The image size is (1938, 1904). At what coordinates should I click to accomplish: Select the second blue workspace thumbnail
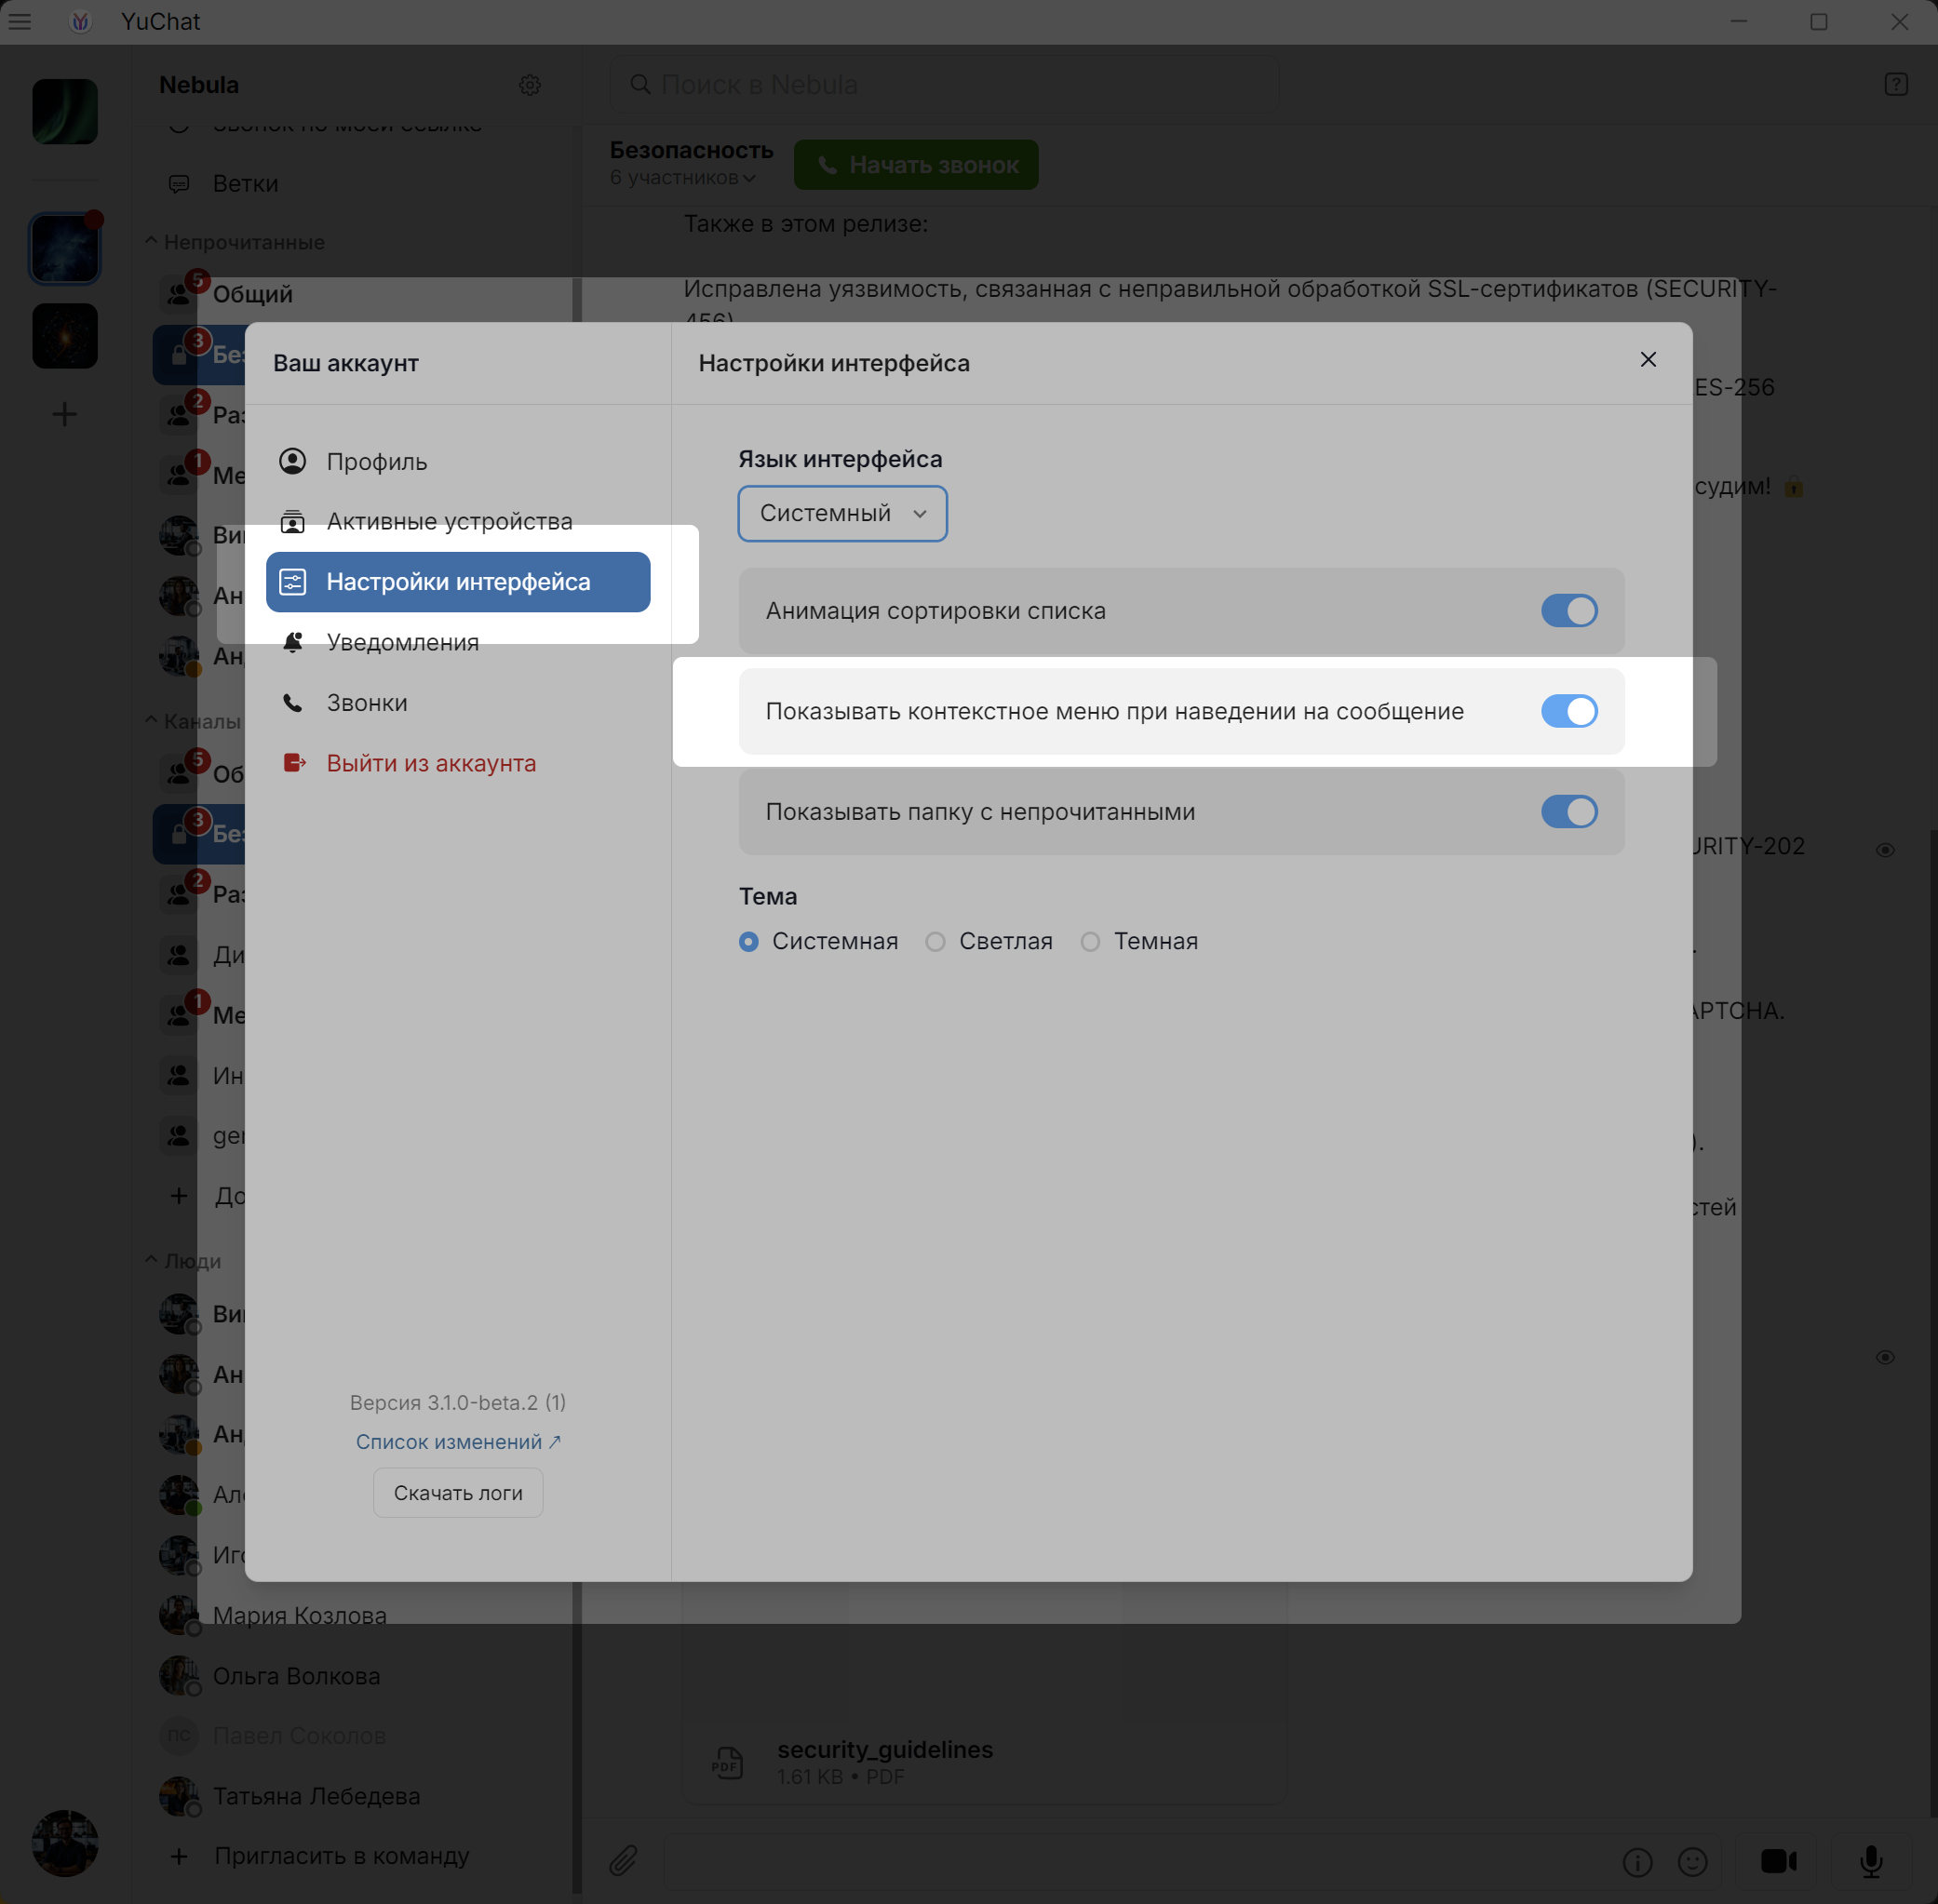pyautogui.click(x=65, y=249)
